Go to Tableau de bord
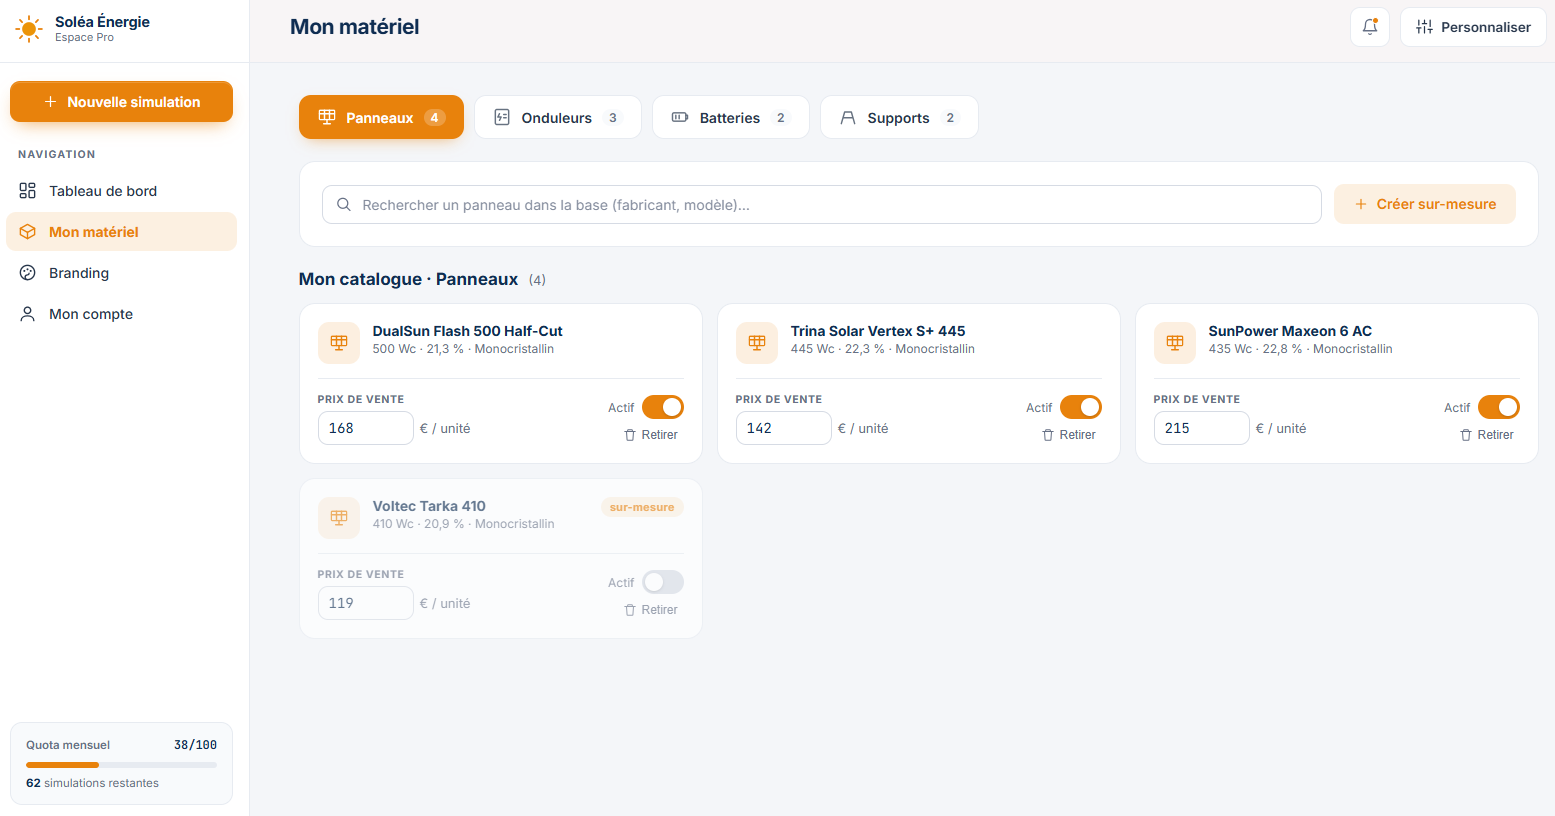The image size is (1555, 816). tap(121, 191)
